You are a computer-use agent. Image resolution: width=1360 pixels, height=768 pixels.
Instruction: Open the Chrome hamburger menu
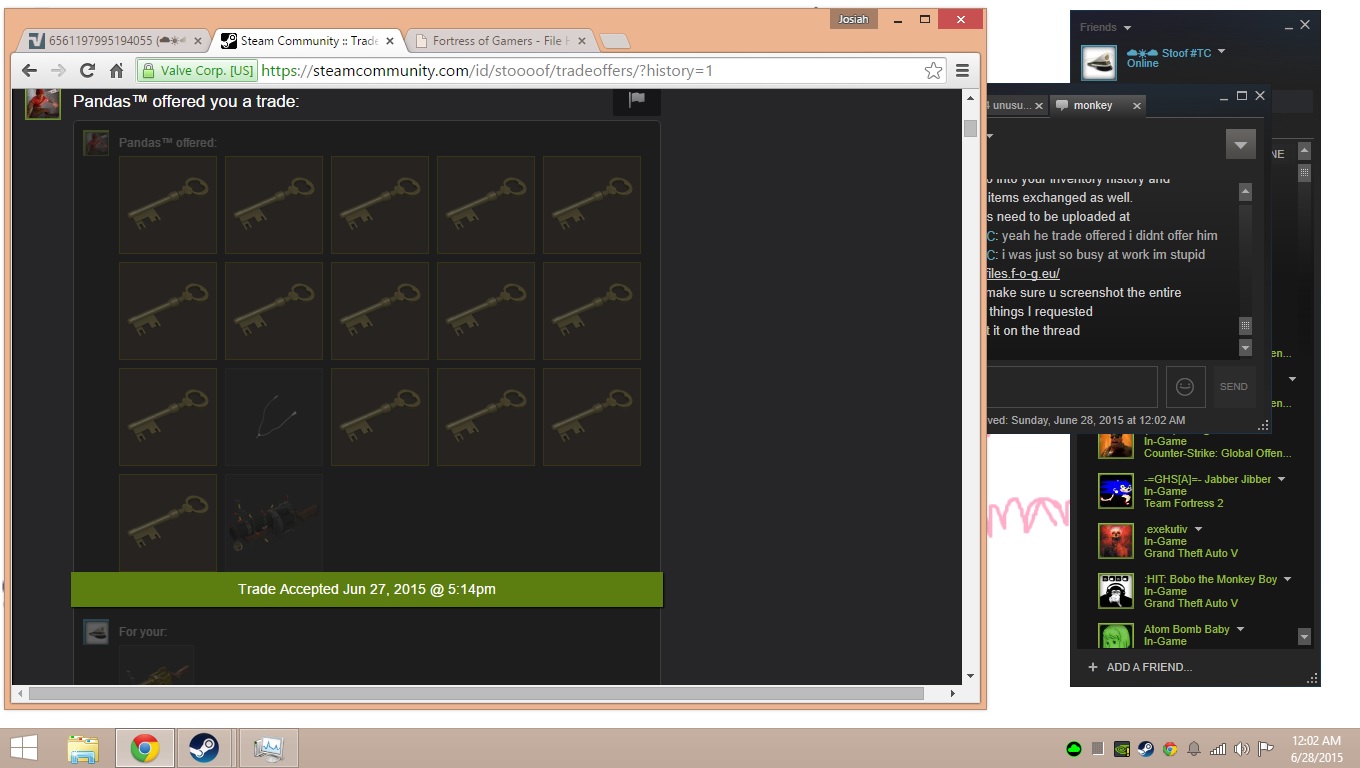pos(962,70)
